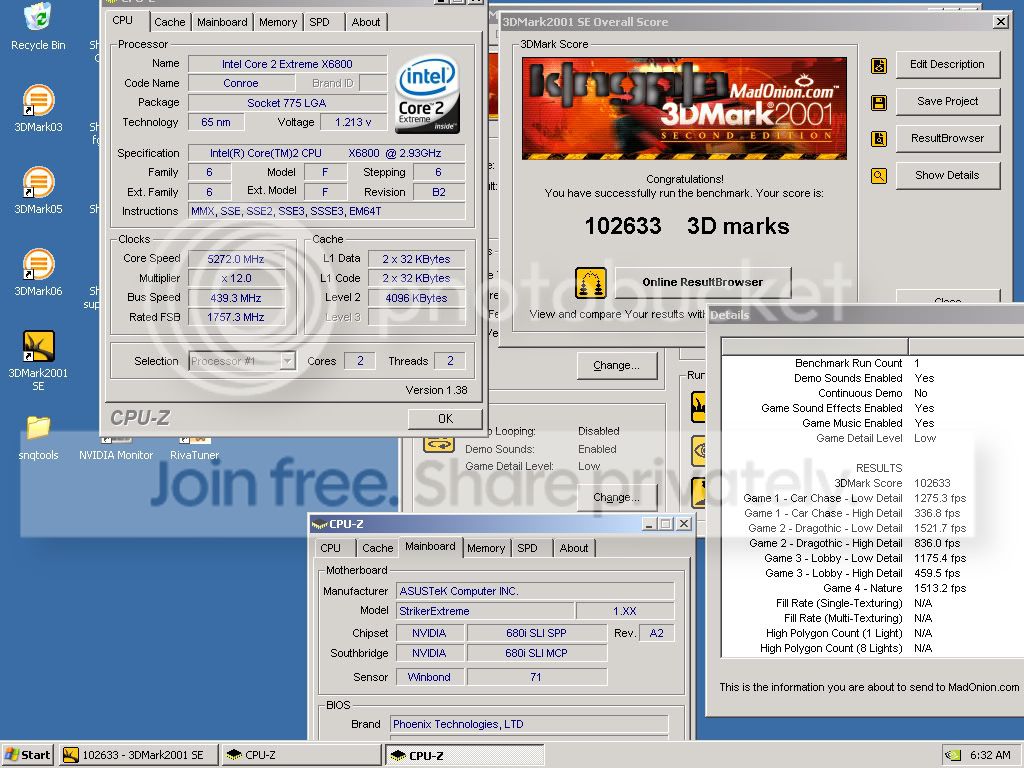
Task: Click the Intel Core 2 Extreme logo
Action: 428,95
